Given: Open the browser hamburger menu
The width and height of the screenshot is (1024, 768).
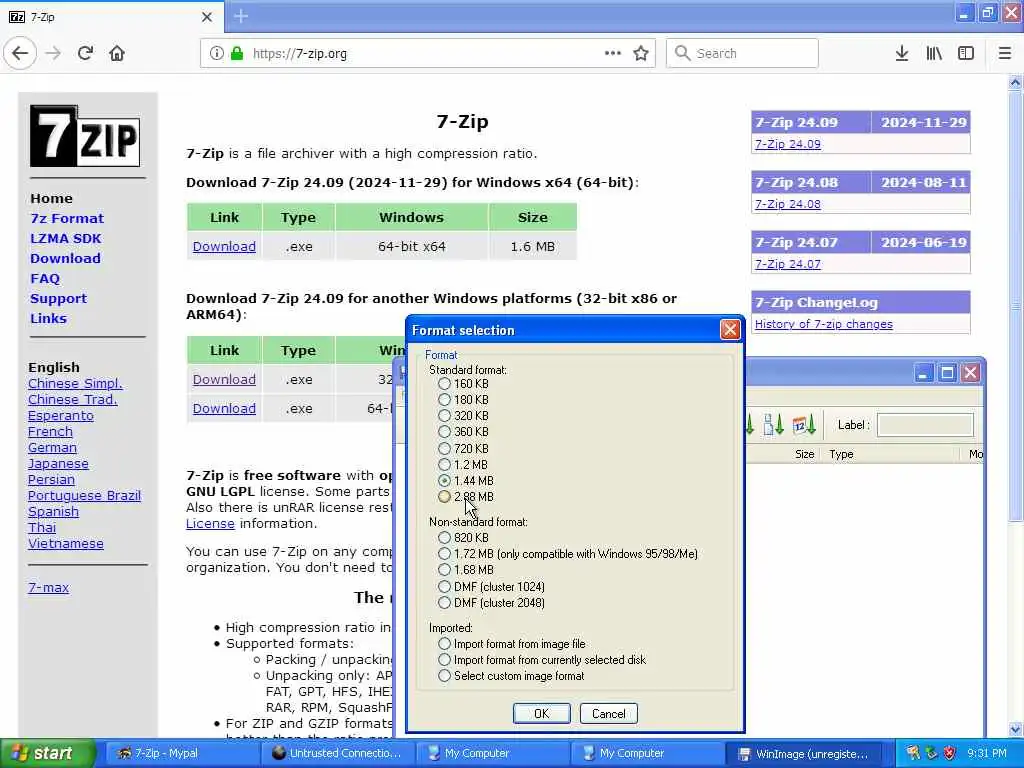Looking at the screenshot, I should pos(1005,54).
